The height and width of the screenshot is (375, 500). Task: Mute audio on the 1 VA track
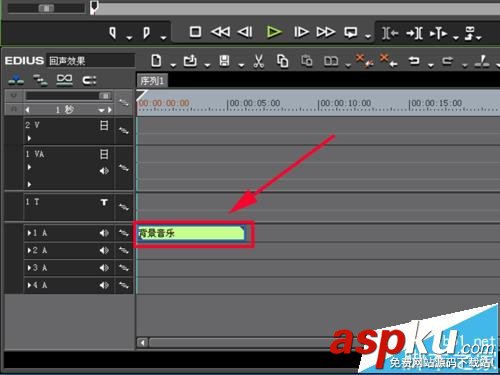point(104,171)
